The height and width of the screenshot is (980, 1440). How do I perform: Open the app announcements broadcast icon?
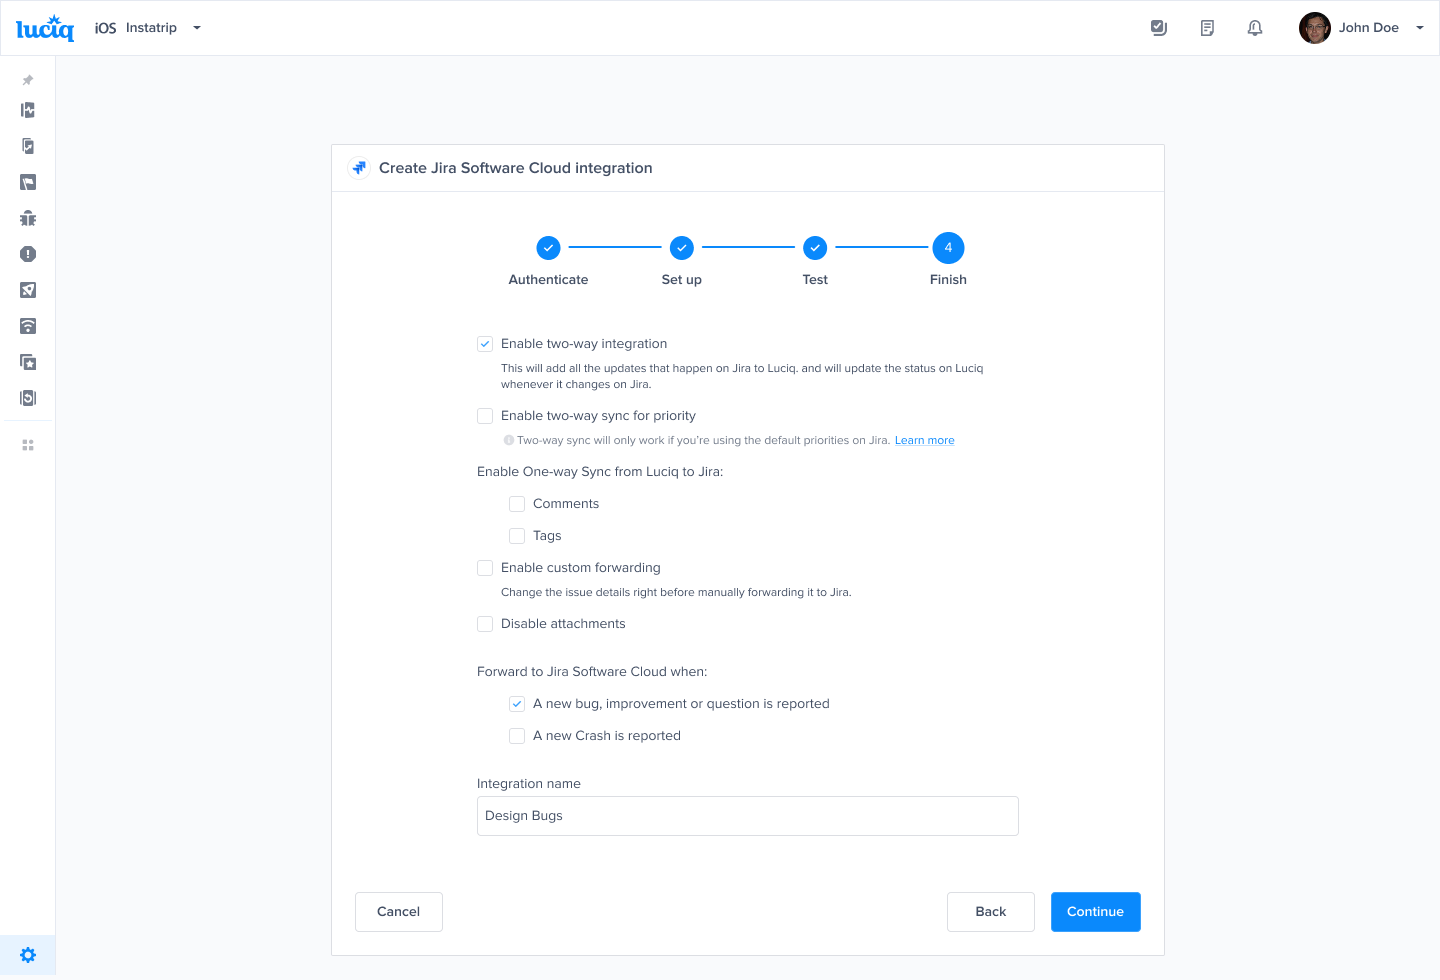[x=27, y=326]
